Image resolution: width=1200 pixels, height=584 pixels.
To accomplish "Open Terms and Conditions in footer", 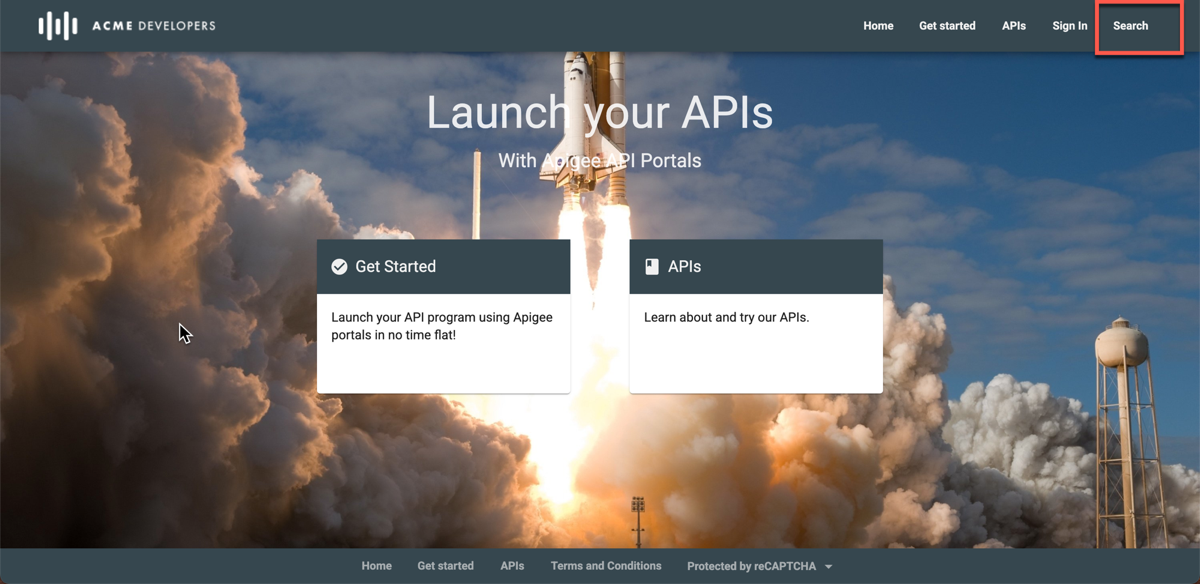I will click(x=606, y=566).
